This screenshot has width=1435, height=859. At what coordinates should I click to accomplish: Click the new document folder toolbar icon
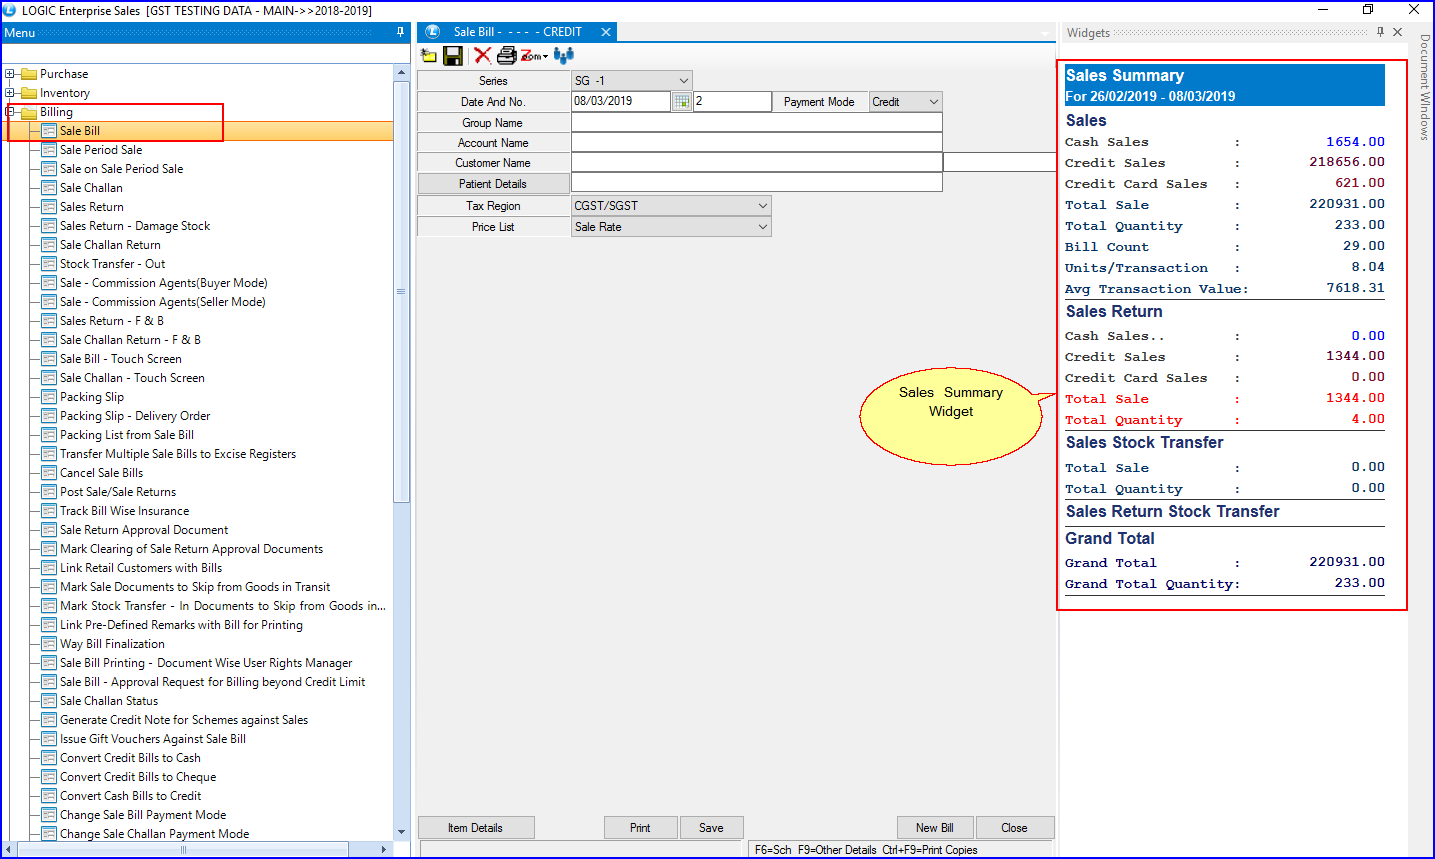click(429, 56)
